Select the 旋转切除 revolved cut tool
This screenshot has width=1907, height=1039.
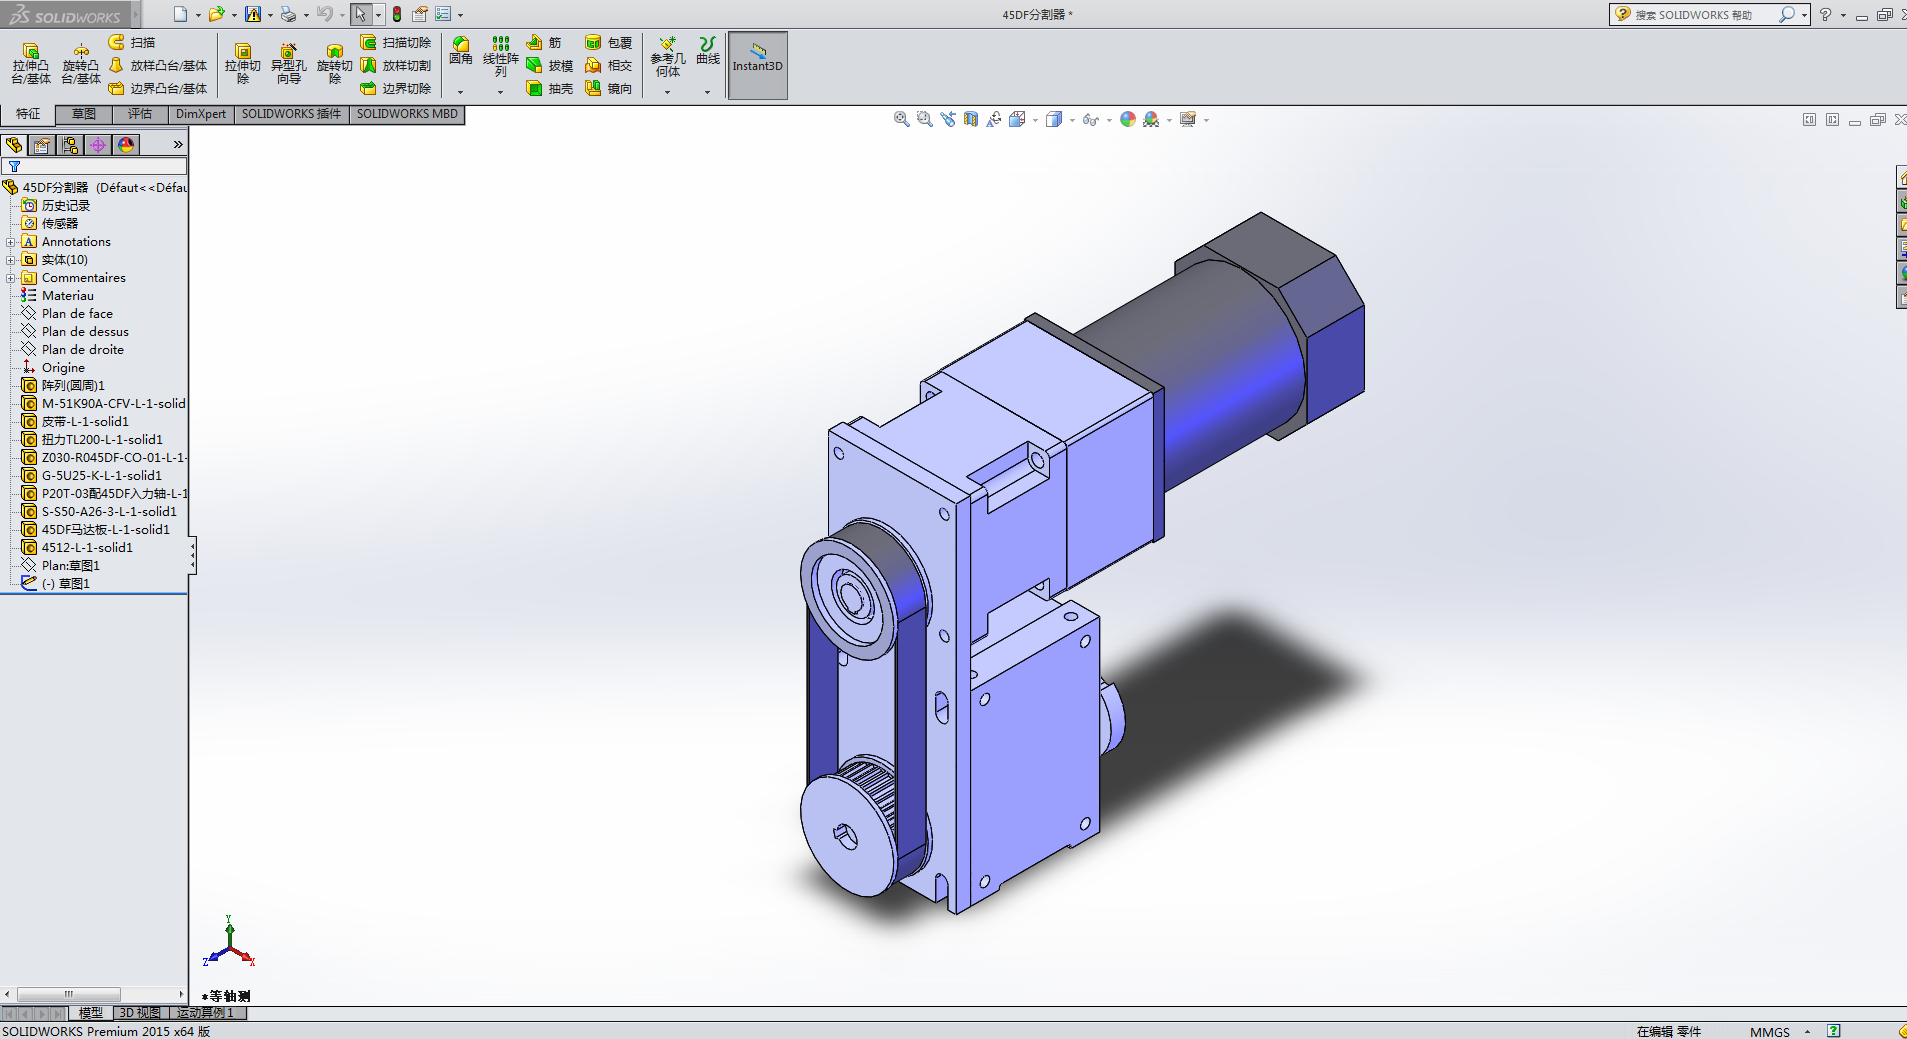(335, 64)
